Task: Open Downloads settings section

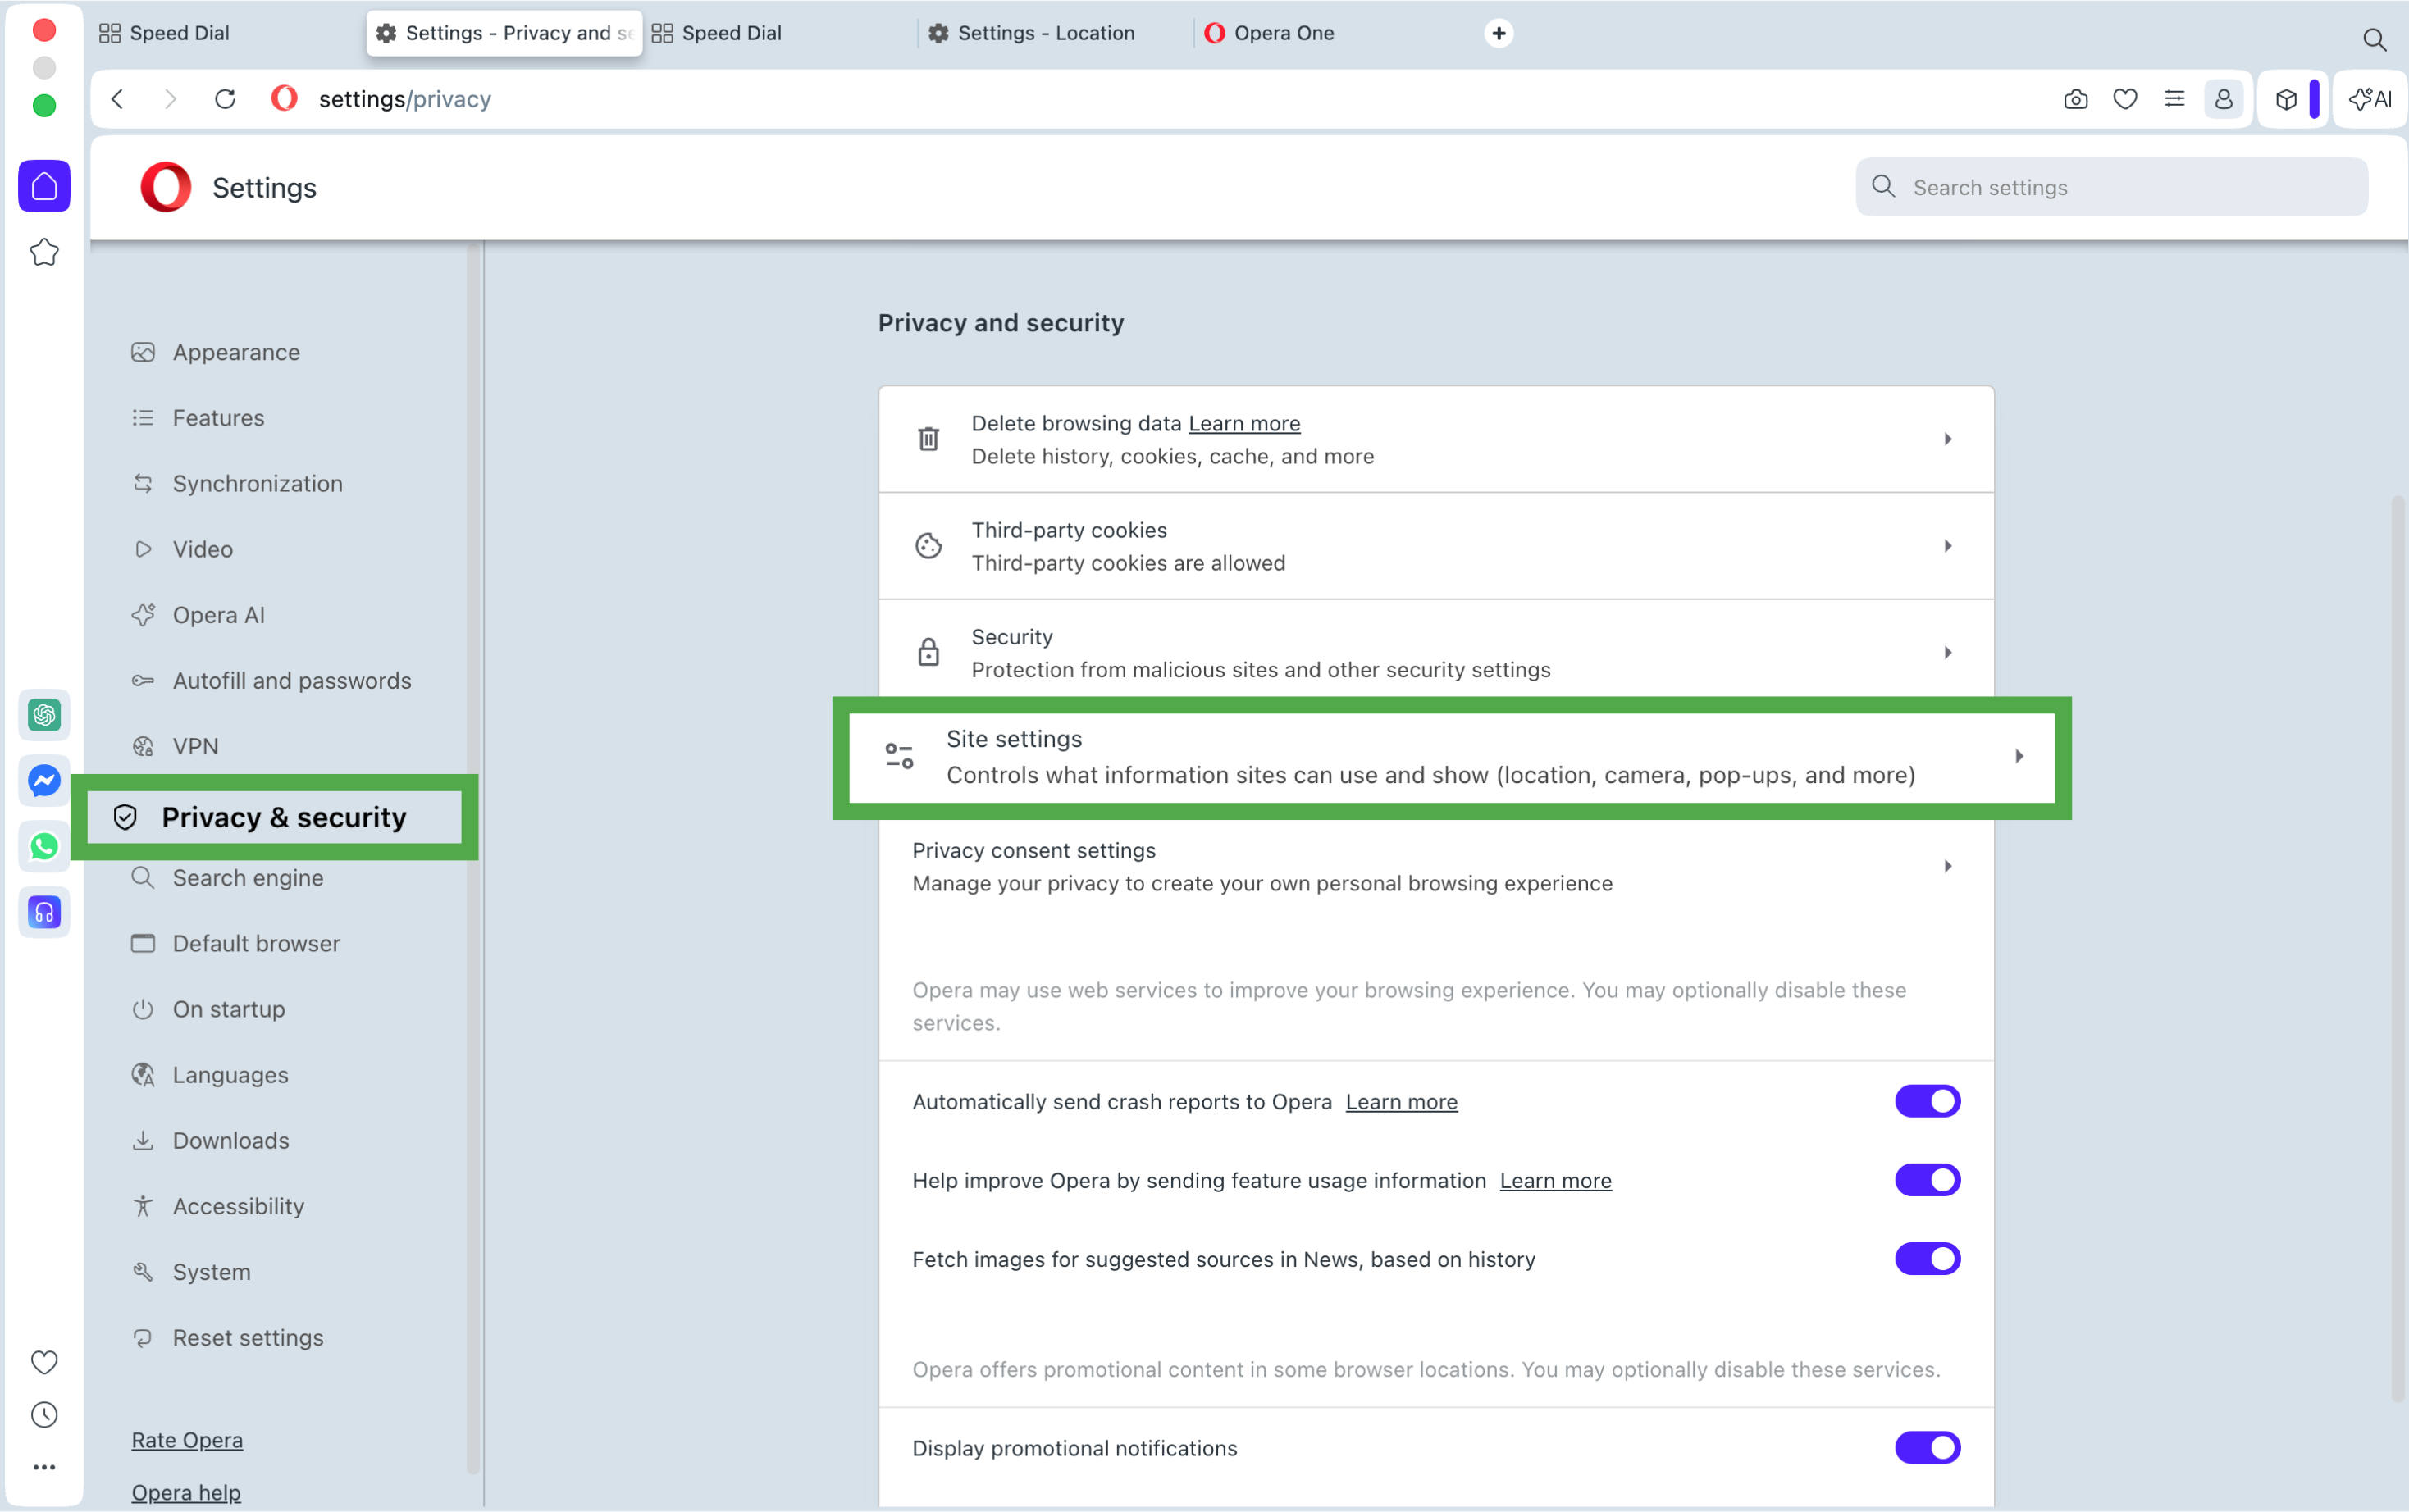Action: point(210,1141)
